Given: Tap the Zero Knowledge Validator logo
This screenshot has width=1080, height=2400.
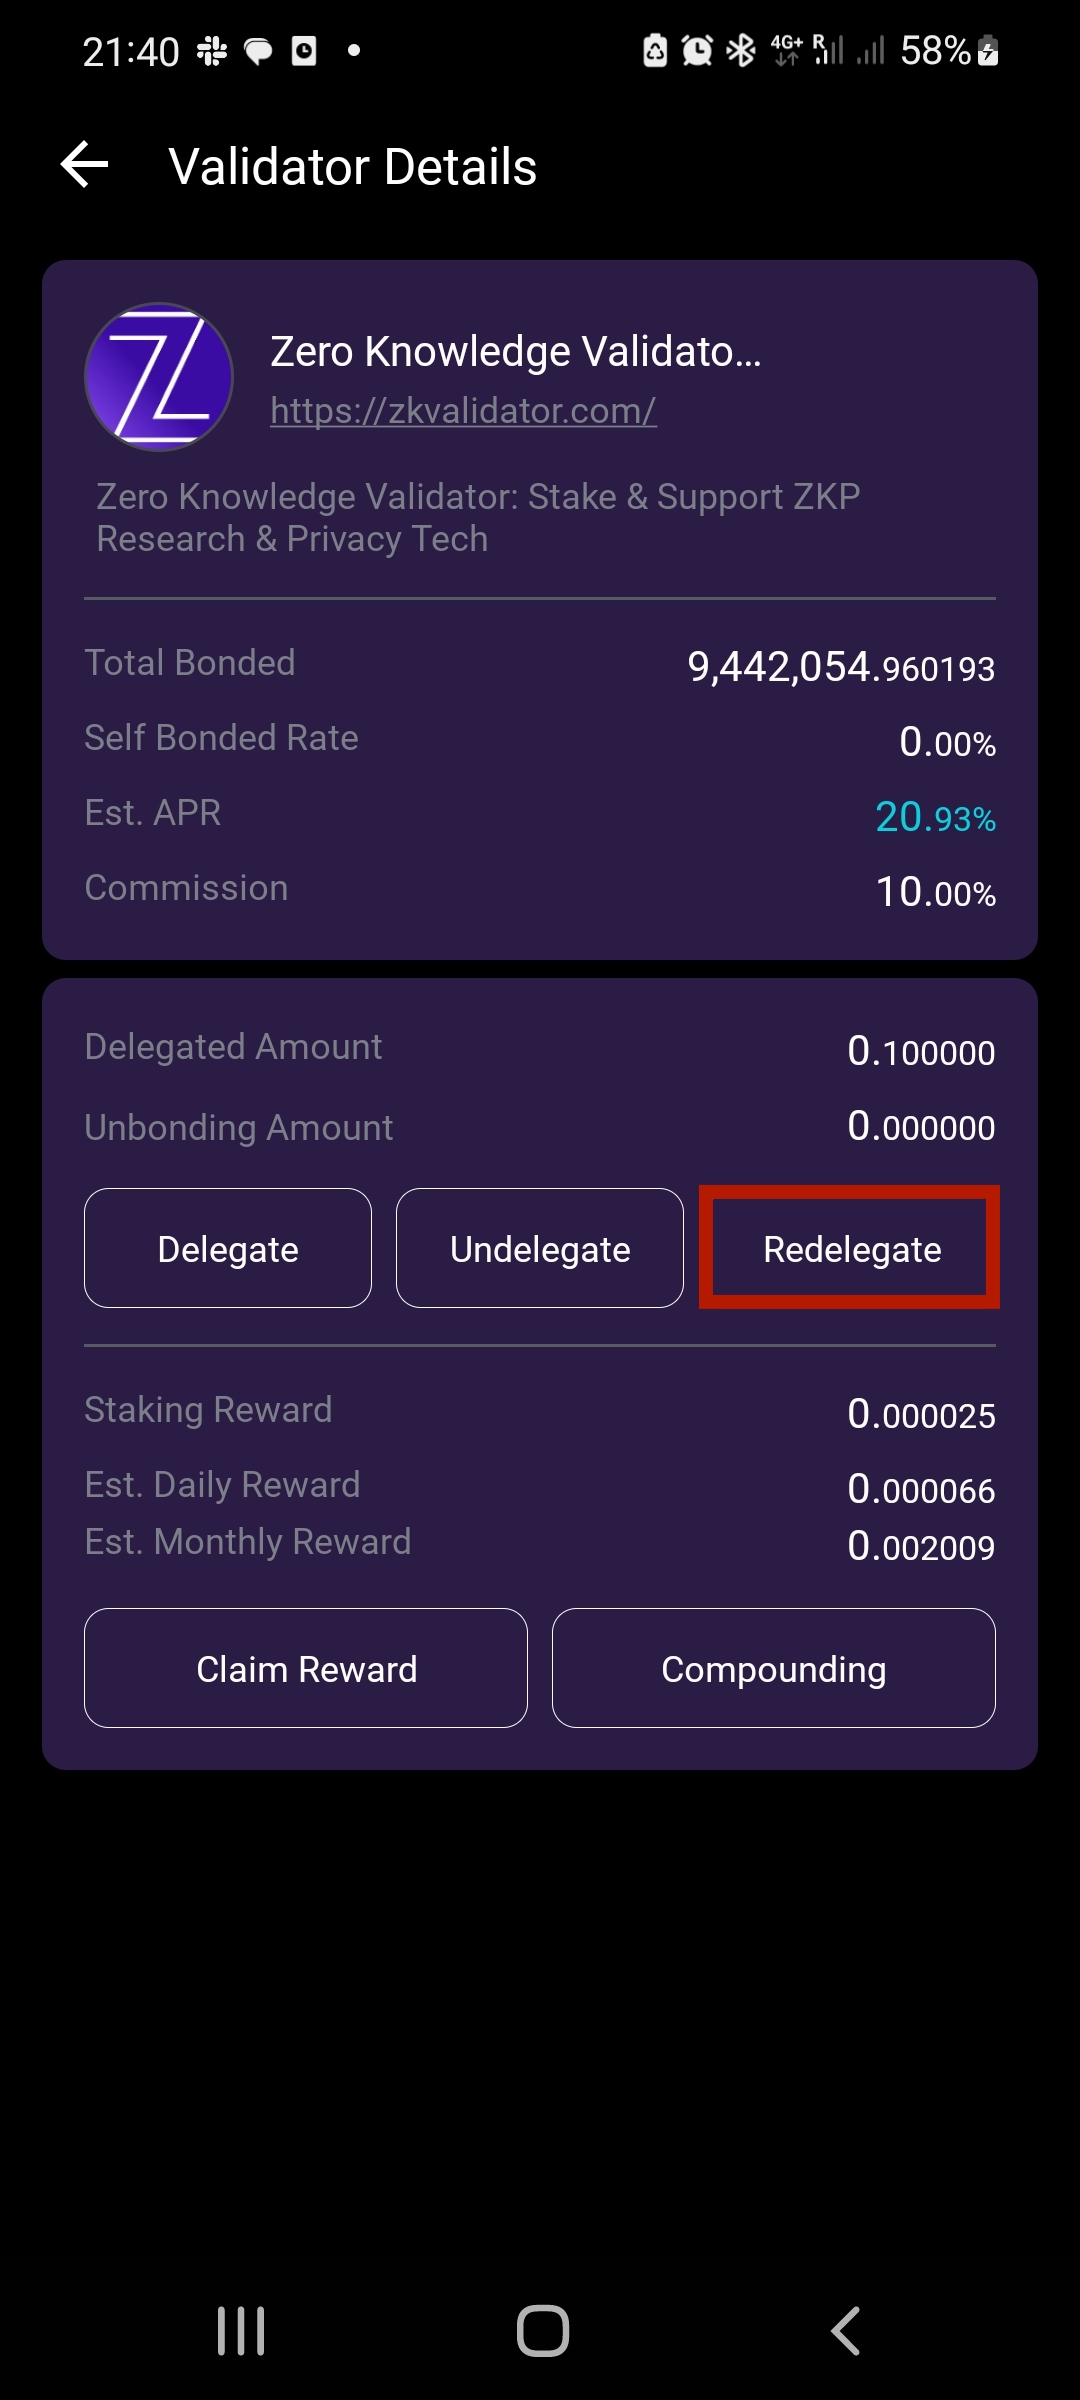Looking at the screenshot, I should click(159, 377).
